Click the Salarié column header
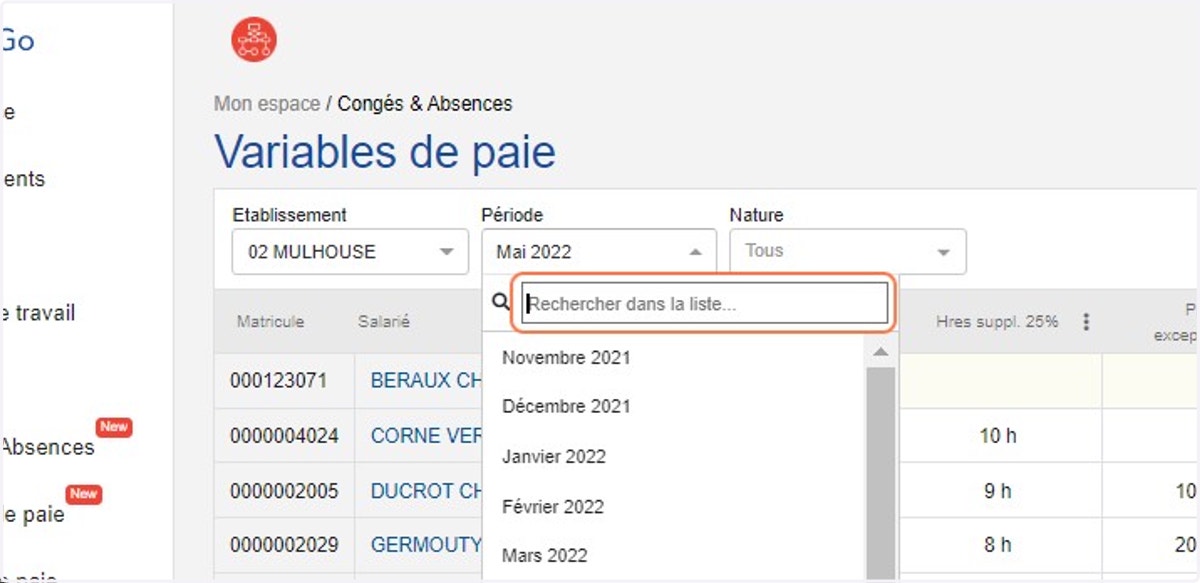 click(x=384, y=322)
